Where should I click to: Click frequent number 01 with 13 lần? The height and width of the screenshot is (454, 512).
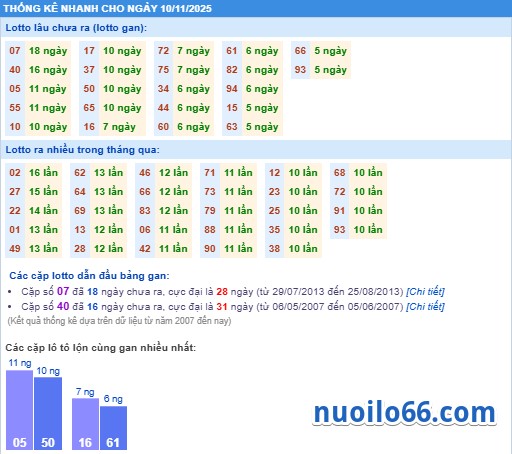tap(15, 230)
